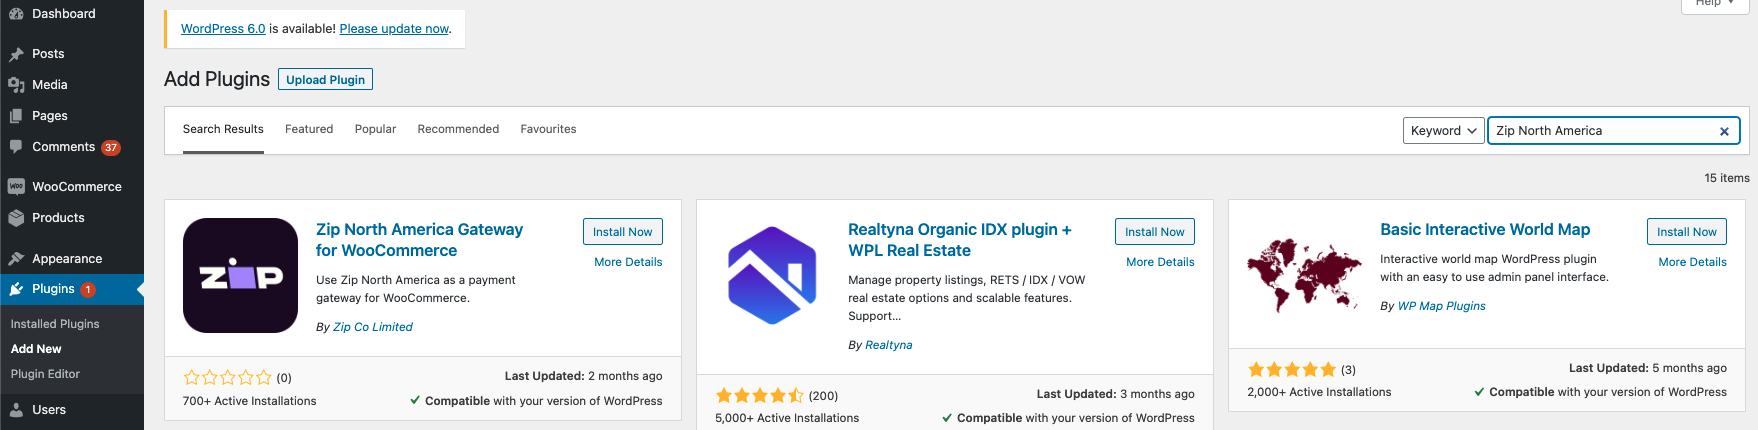Screen dimensions: 1758x430
Task: Click Zip plugin's empty star rating
Action: [228, 378]
